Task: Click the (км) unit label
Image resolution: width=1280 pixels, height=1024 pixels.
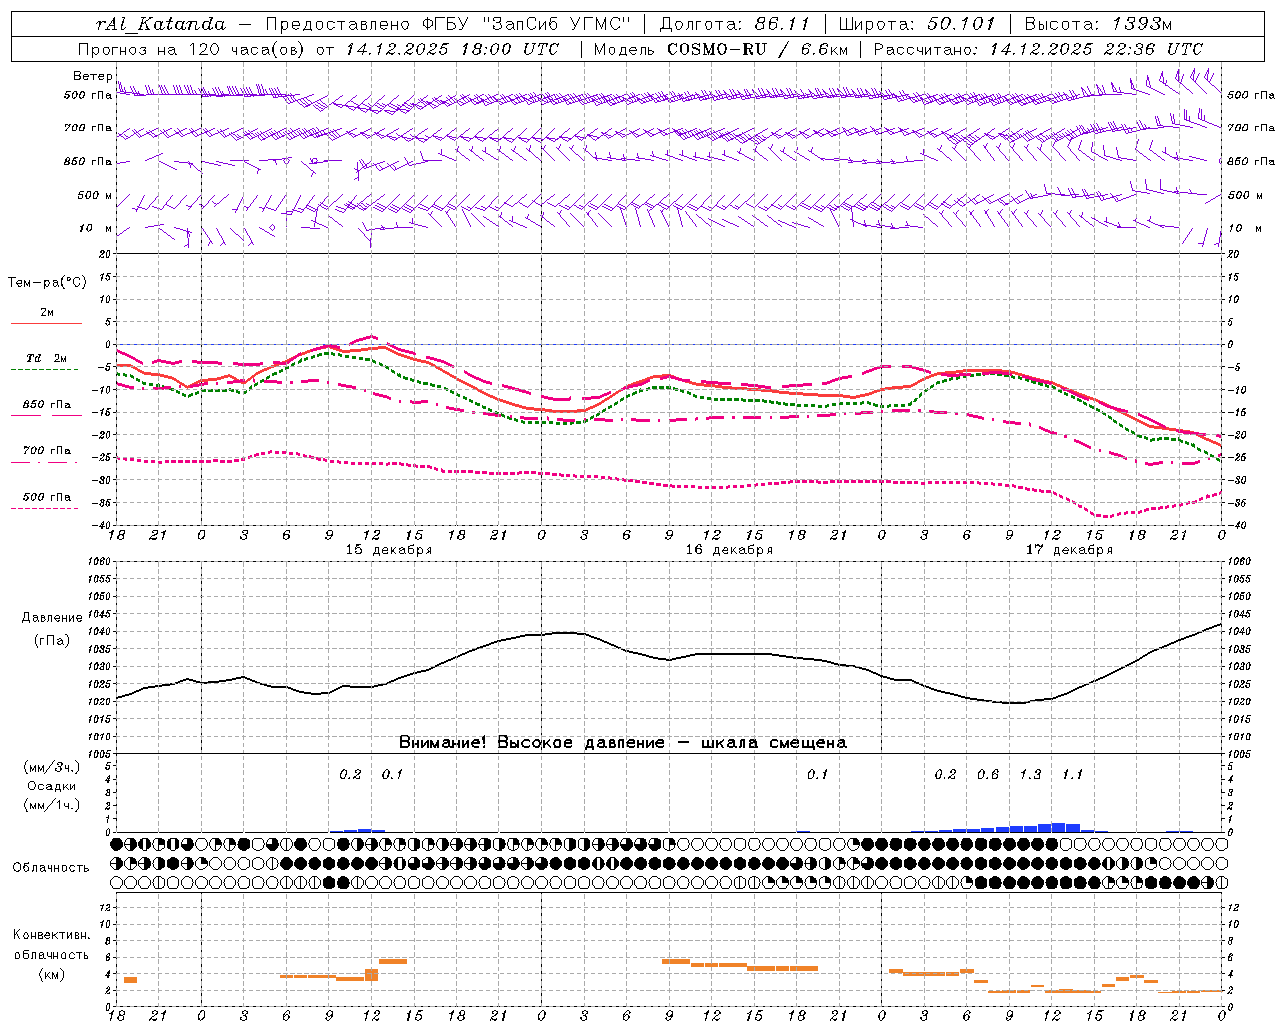Action: coord(52,973)
